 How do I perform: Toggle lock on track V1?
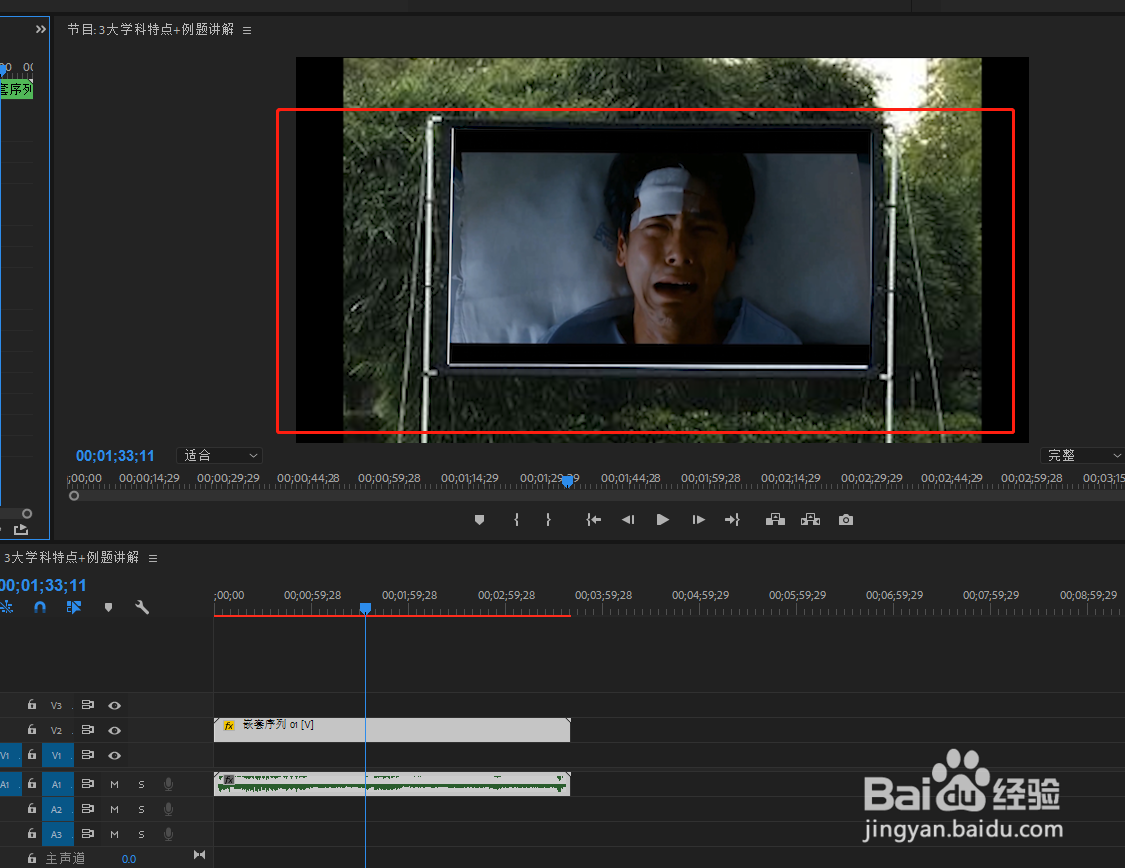32,755
